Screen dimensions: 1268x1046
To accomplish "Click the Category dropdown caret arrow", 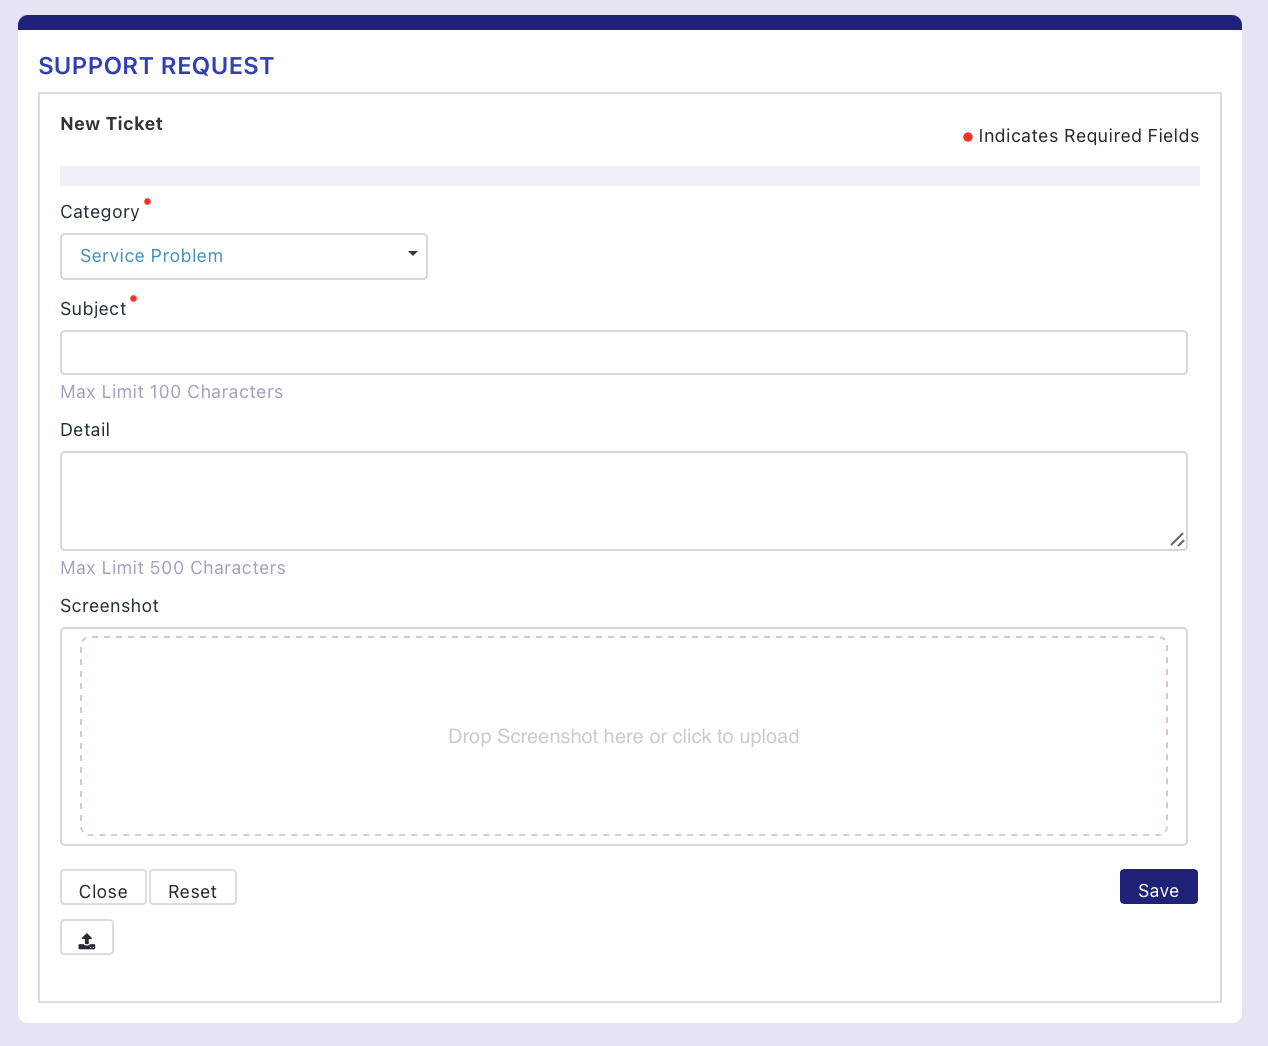I will (412, 254).
